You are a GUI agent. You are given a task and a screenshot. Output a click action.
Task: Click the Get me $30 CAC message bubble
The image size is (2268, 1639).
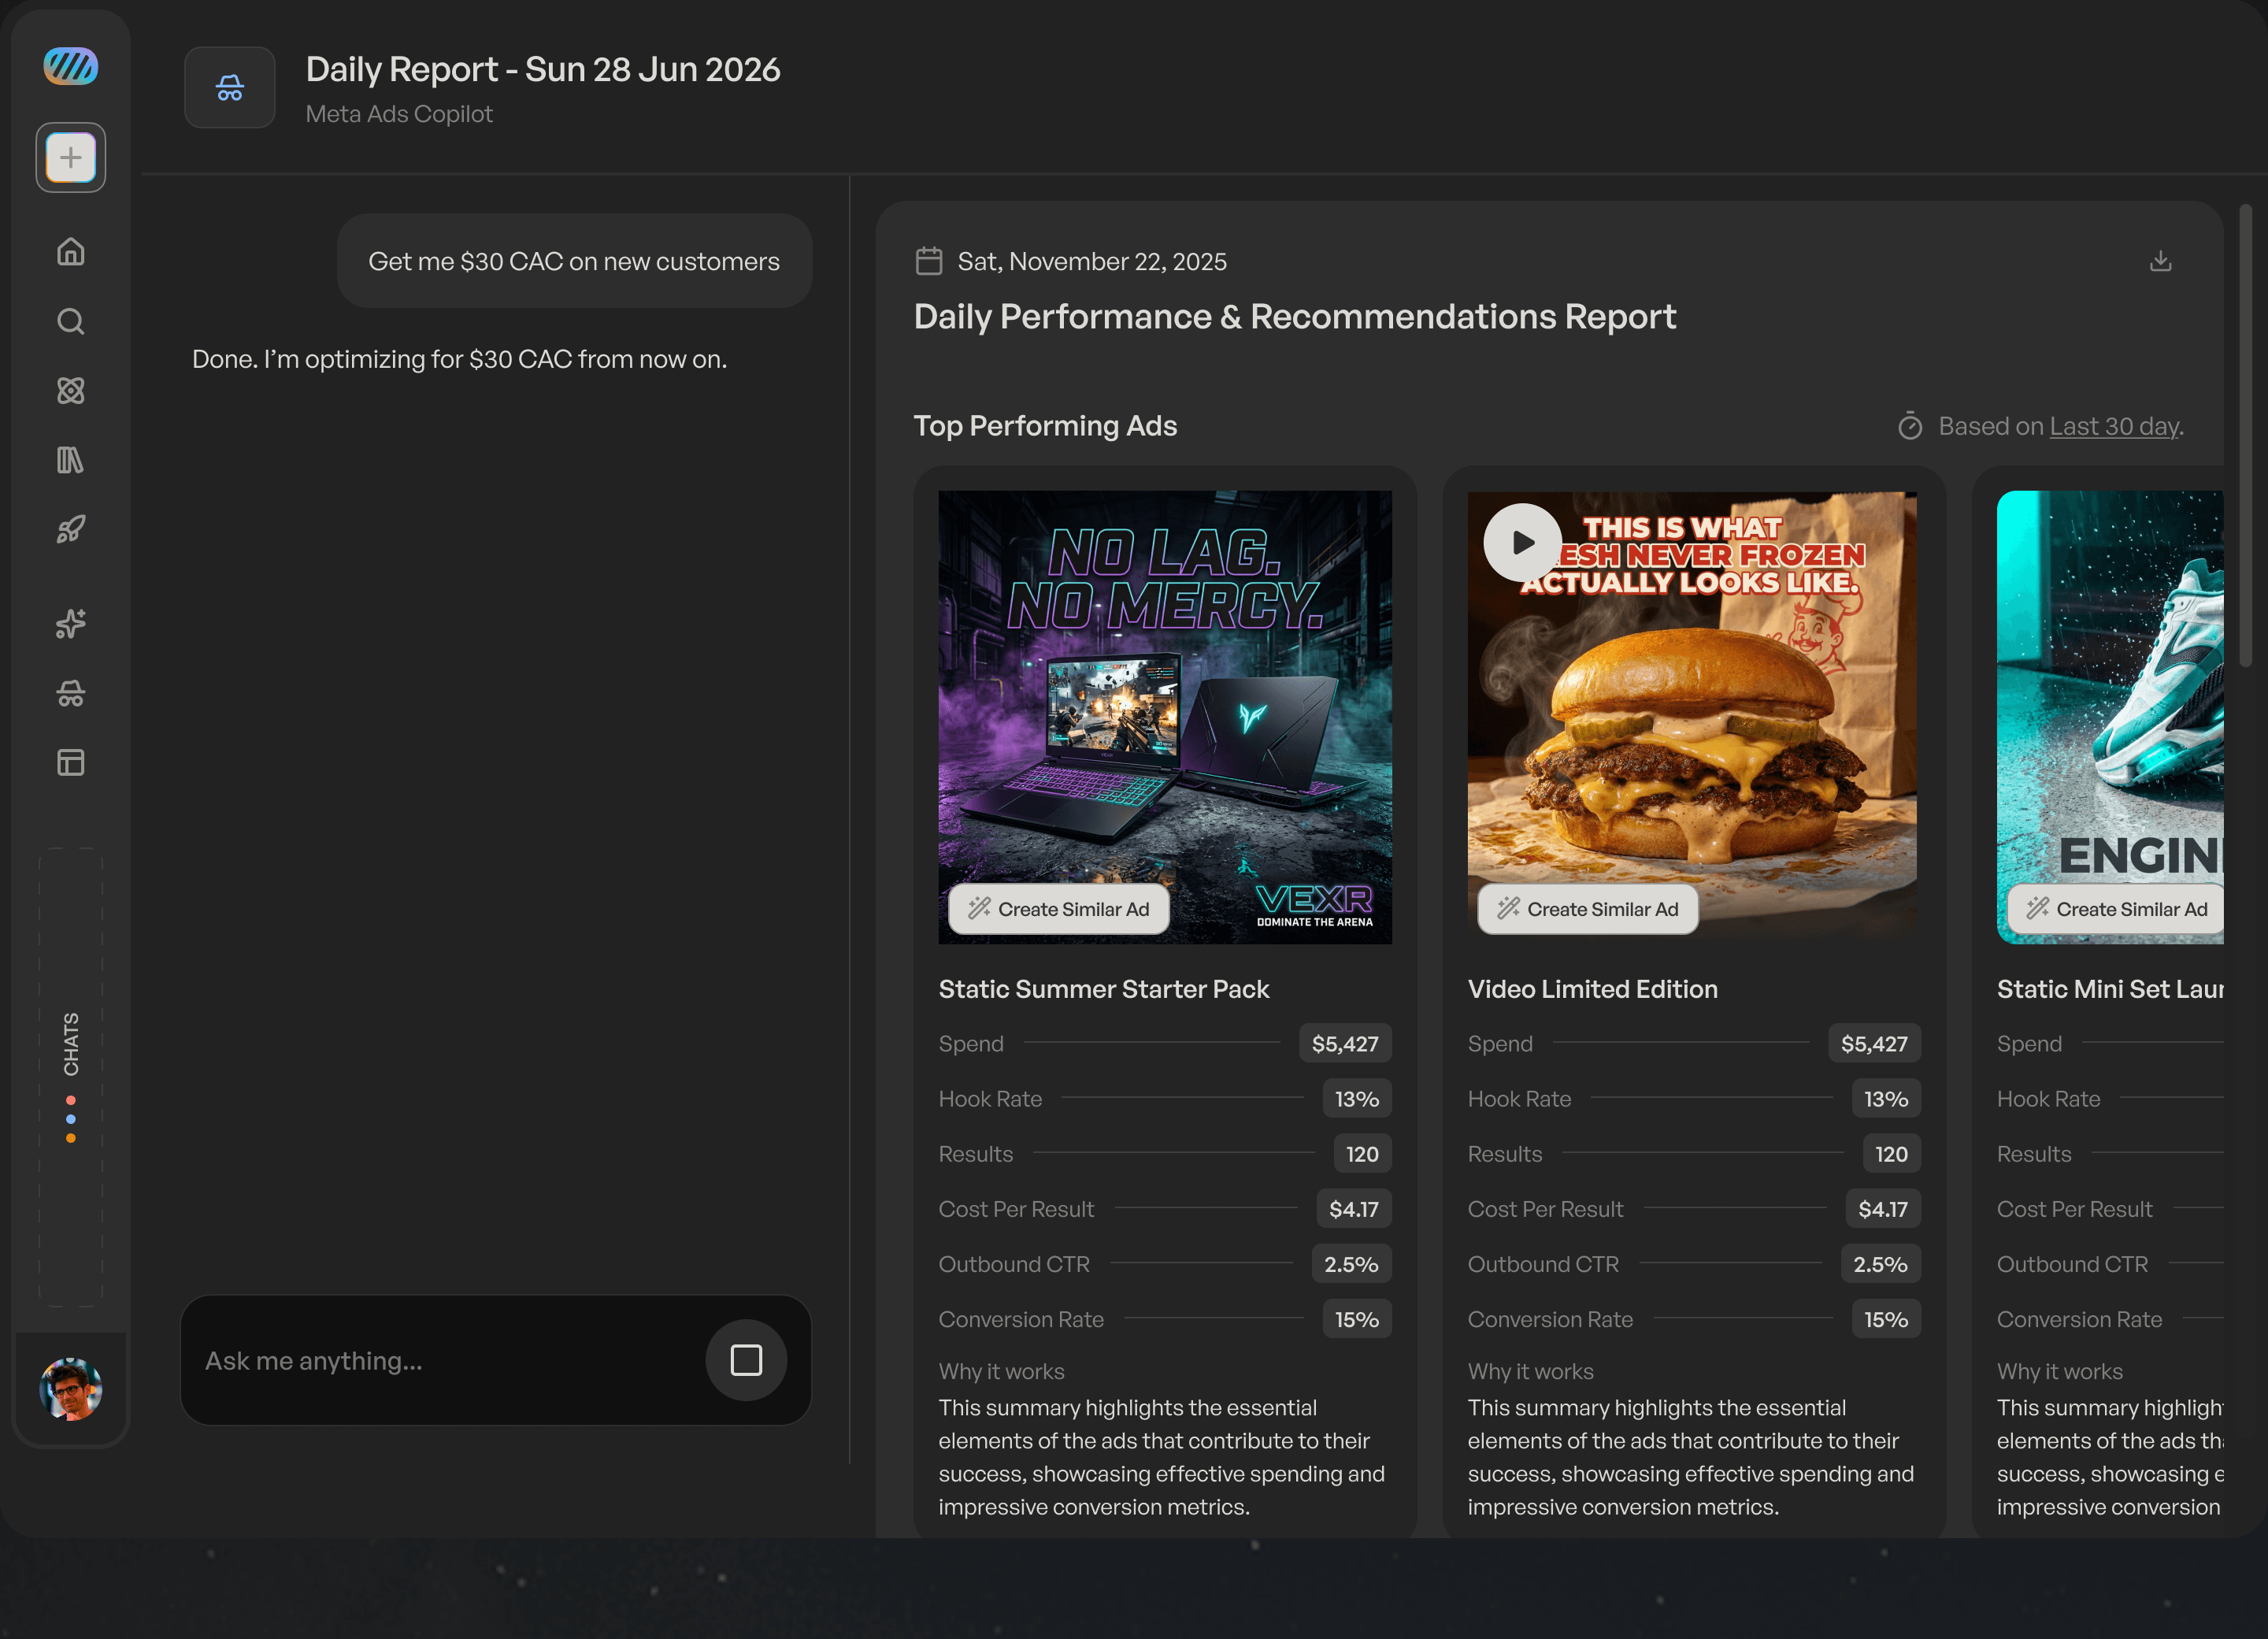(x=574, y=261)
